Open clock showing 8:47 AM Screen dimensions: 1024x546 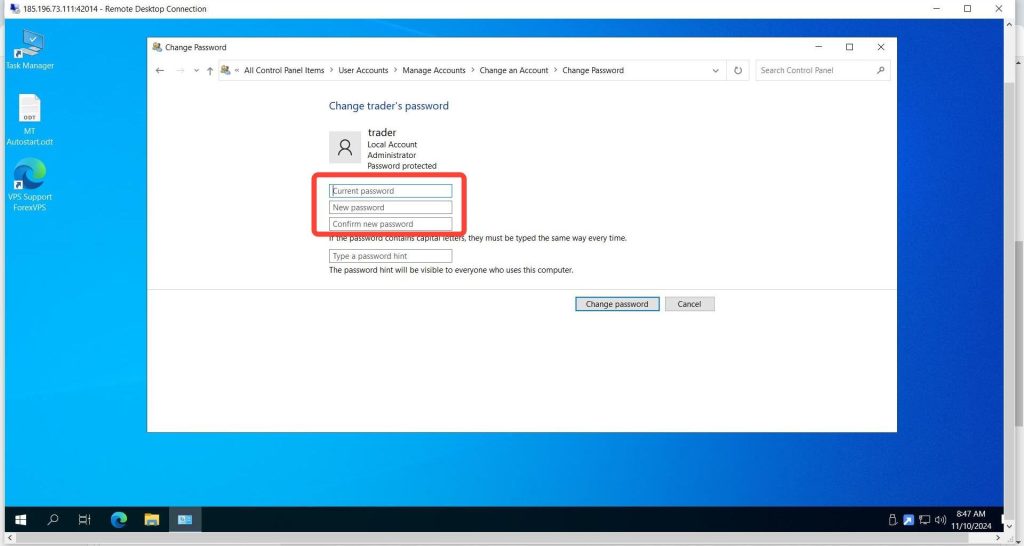pos(970,520)
